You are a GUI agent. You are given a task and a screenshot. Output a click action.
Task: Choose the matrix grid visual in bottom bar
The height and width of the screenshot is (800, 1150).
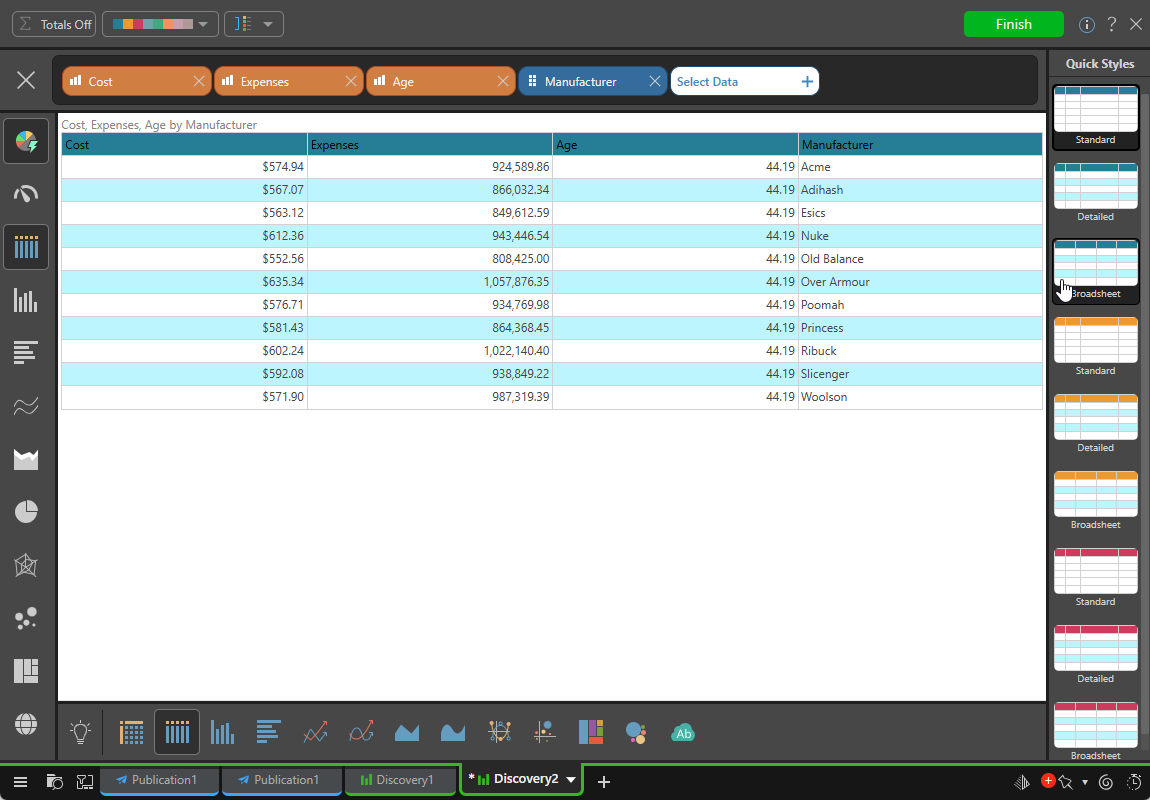point(131,732)
